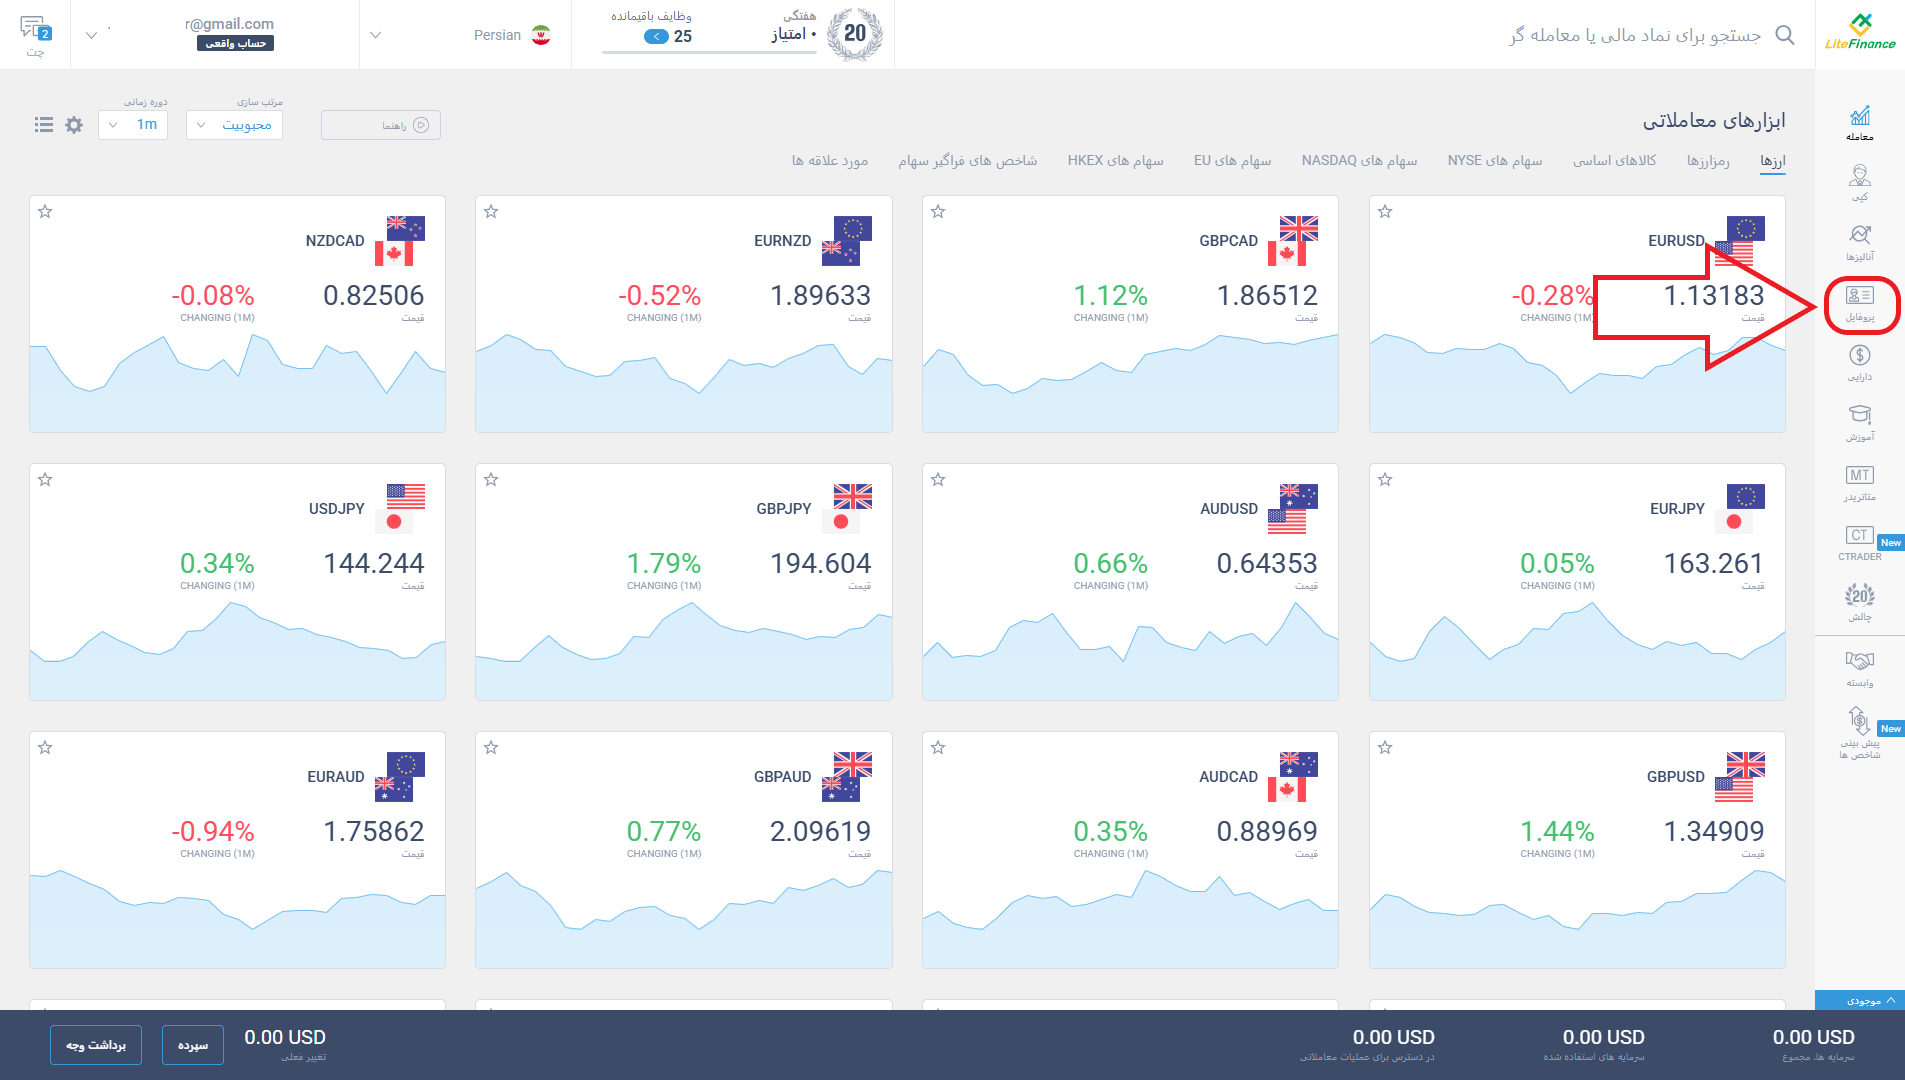
Task: Open the چالش (Challenge) sidebar icon
Action: click(x=1860, y=603)
